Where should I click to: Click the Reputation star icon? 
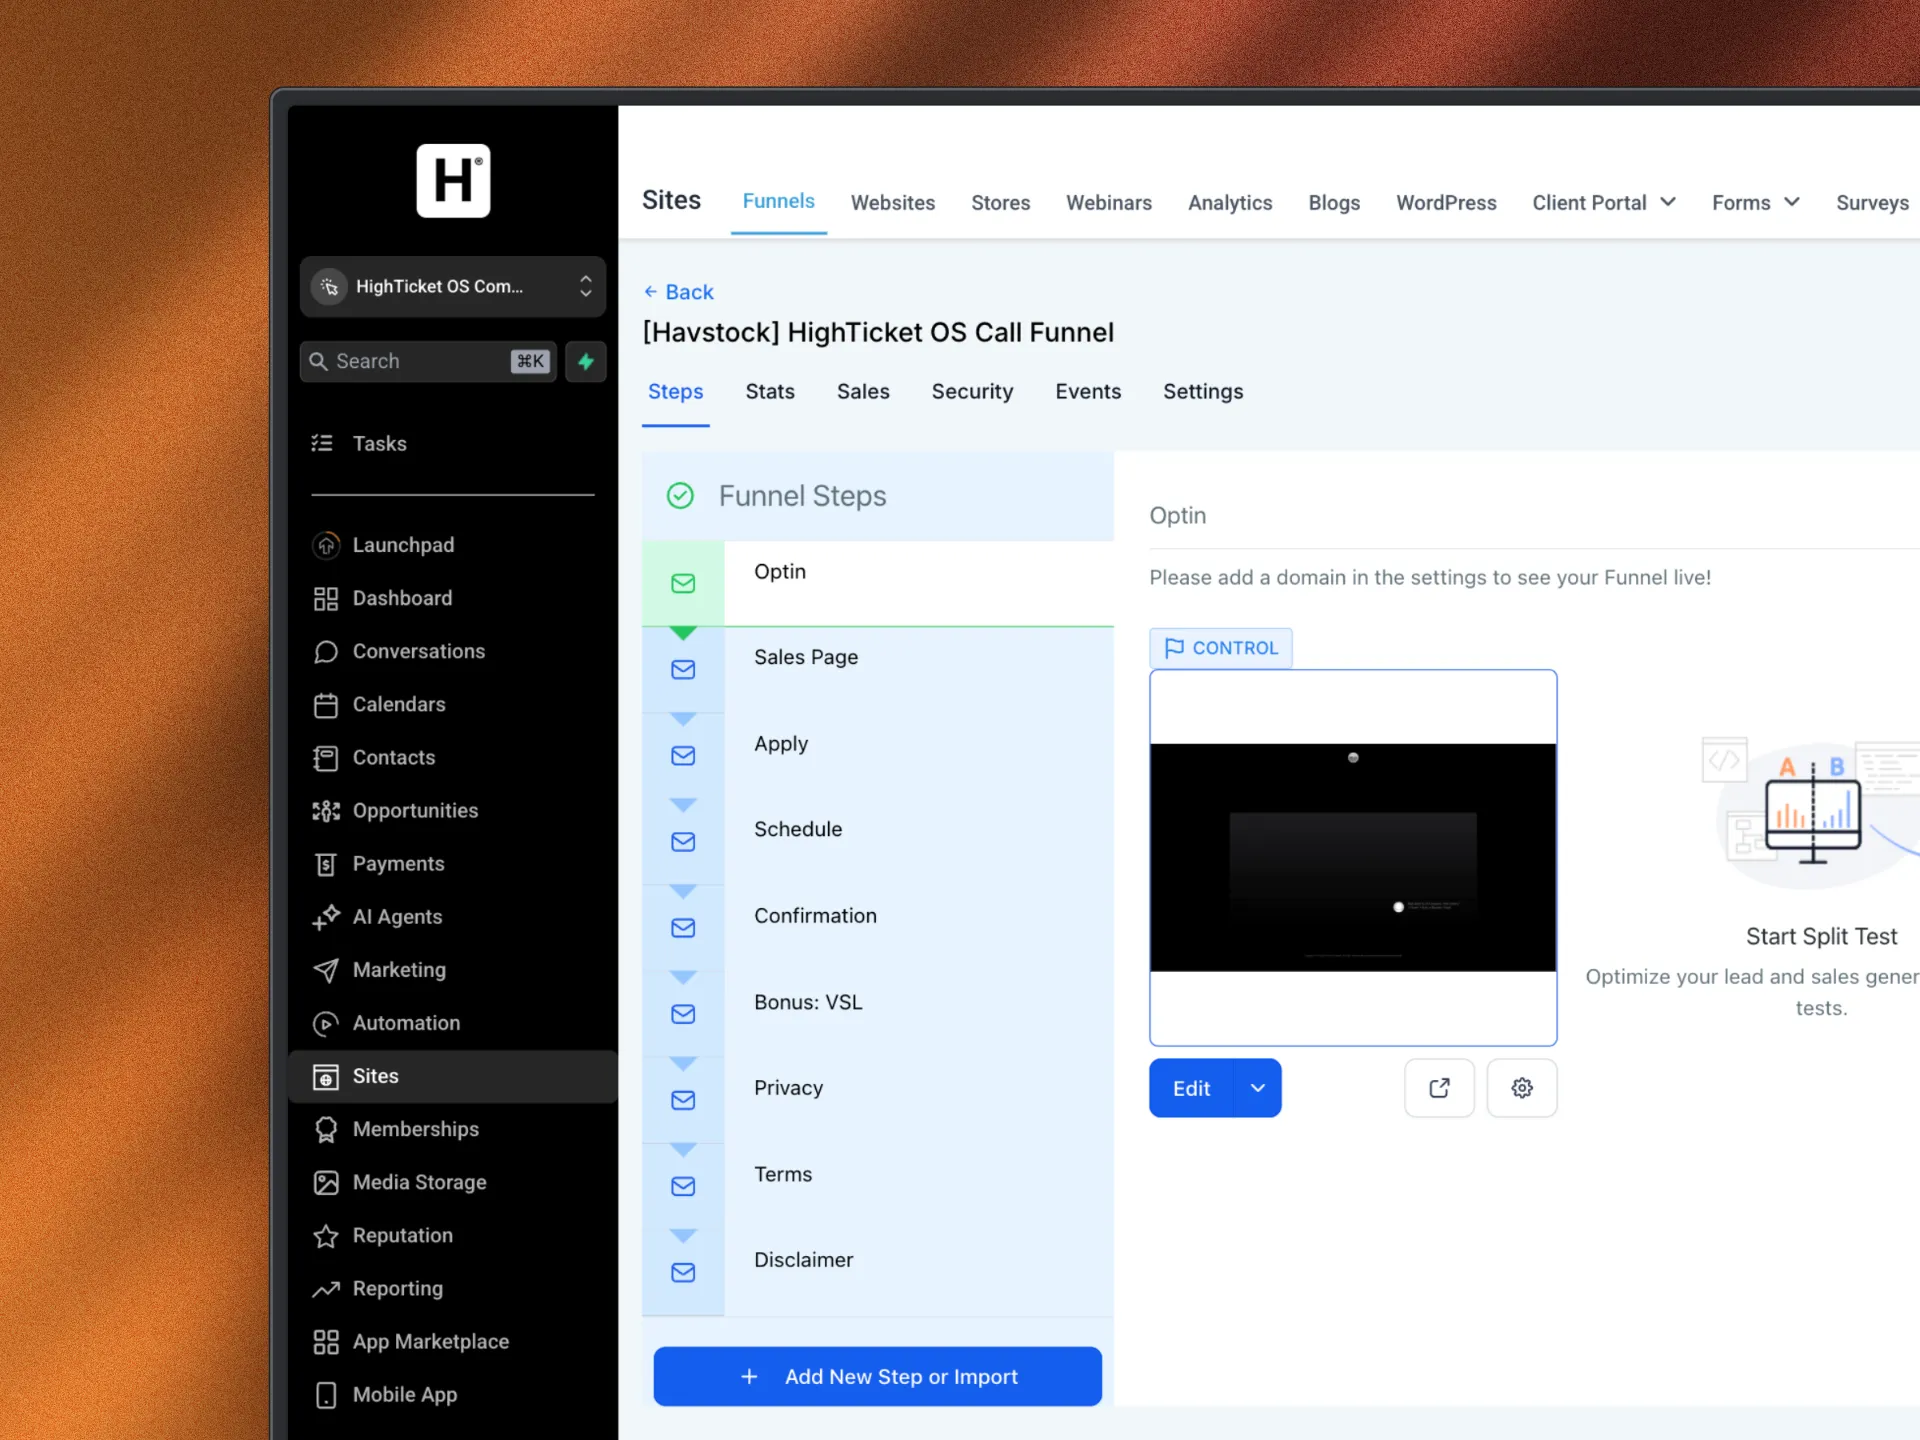(326, 1236)
